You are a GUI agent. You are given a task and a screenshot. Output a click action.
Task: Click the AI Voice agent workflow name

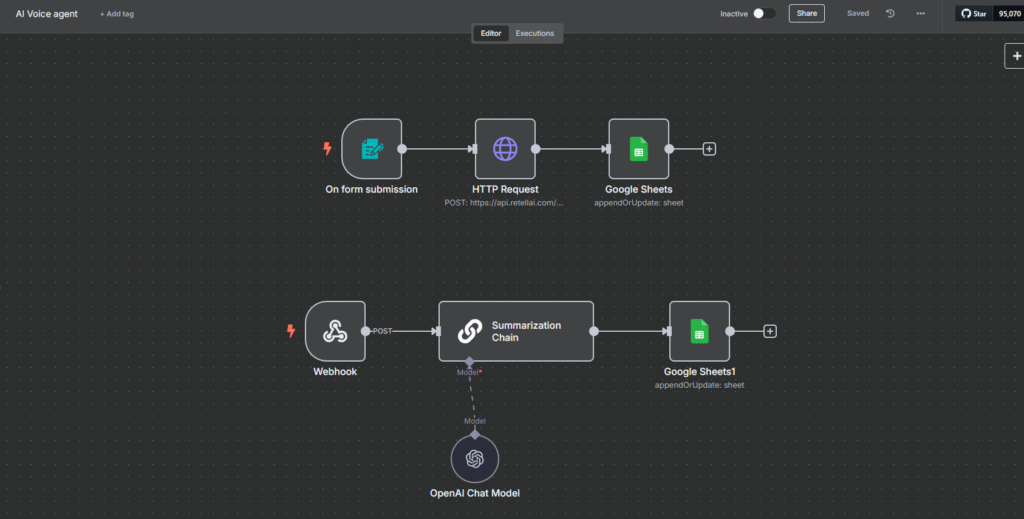(x=46, y=14)
